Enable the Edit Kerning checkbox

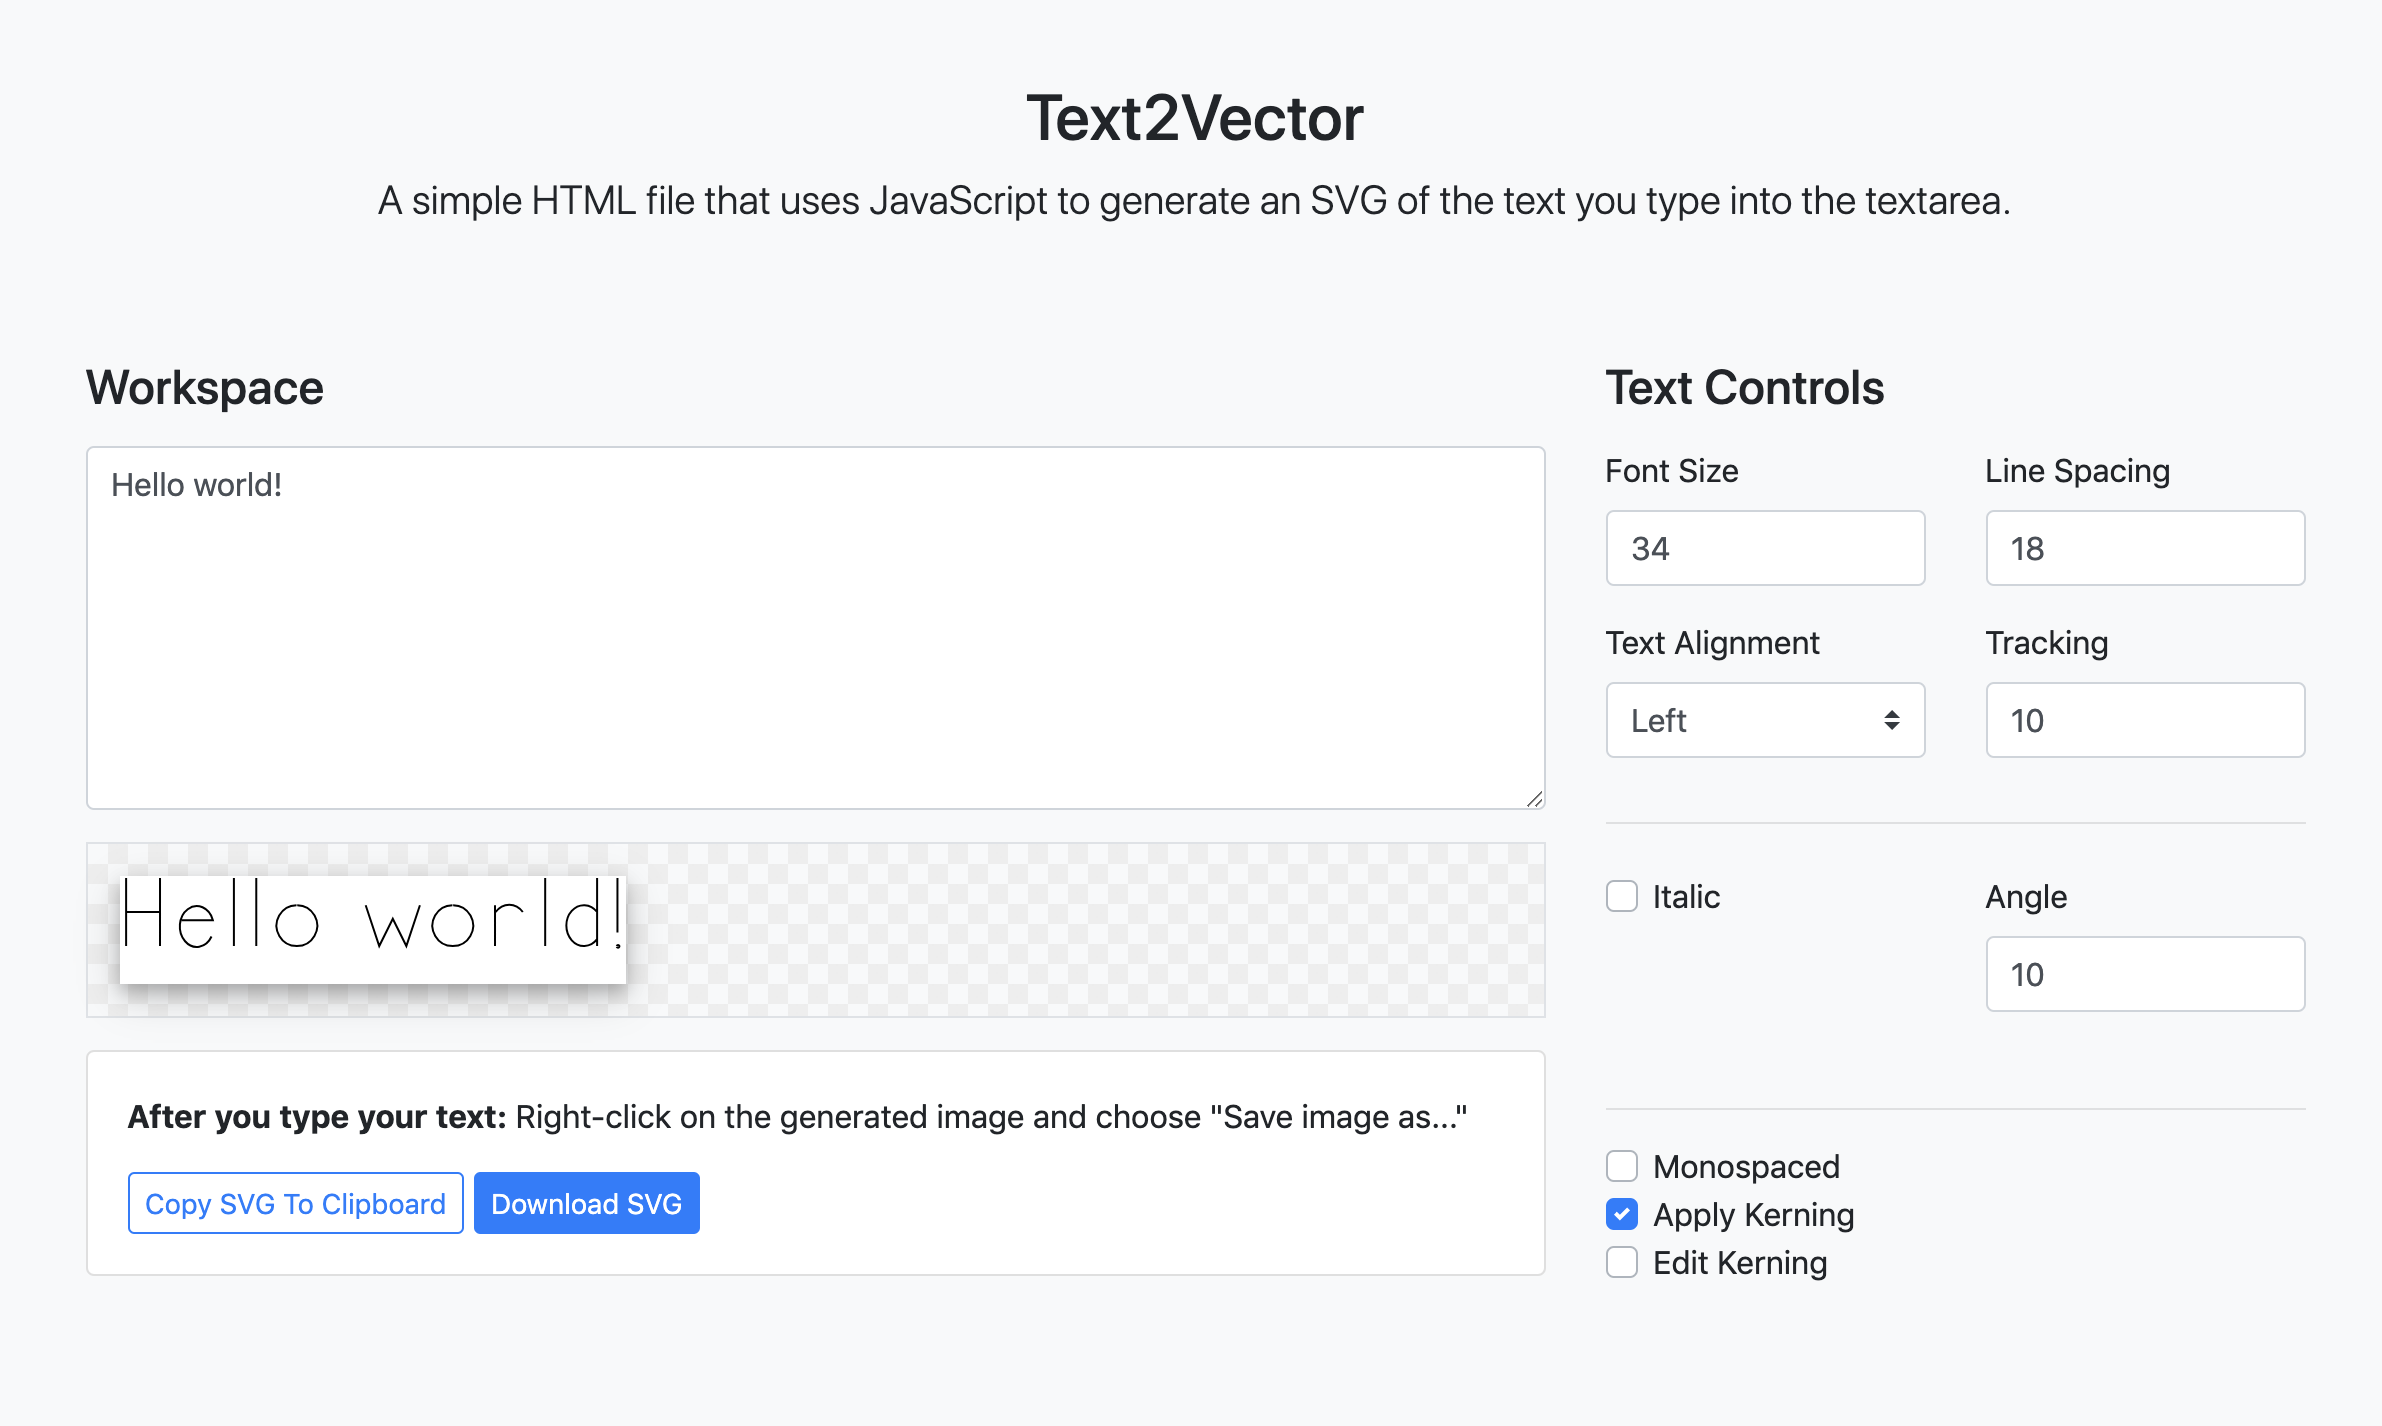1622,1263
